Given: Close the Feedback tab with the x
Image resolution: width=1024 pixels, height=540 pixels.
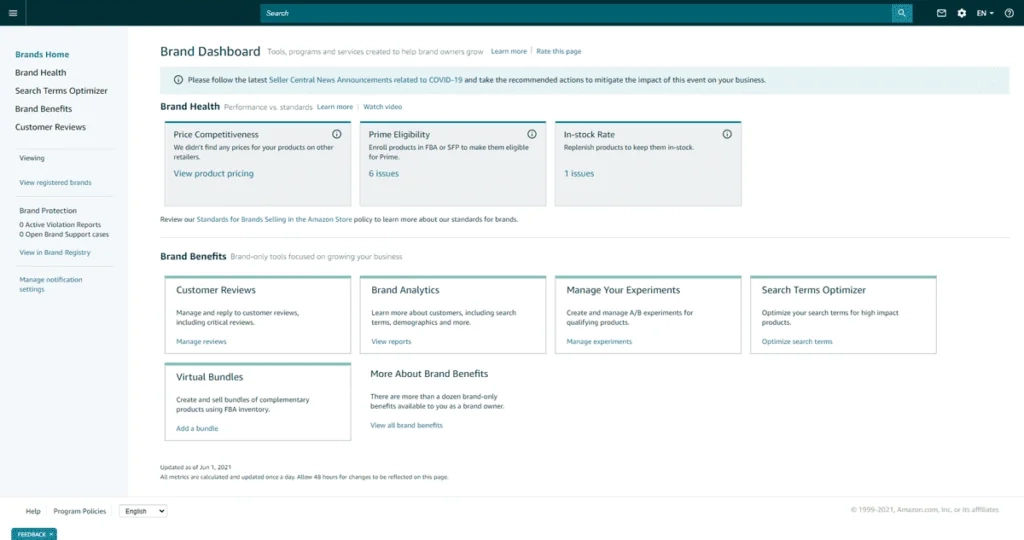Looking at the screenshot, I should (x=51, y=534).
